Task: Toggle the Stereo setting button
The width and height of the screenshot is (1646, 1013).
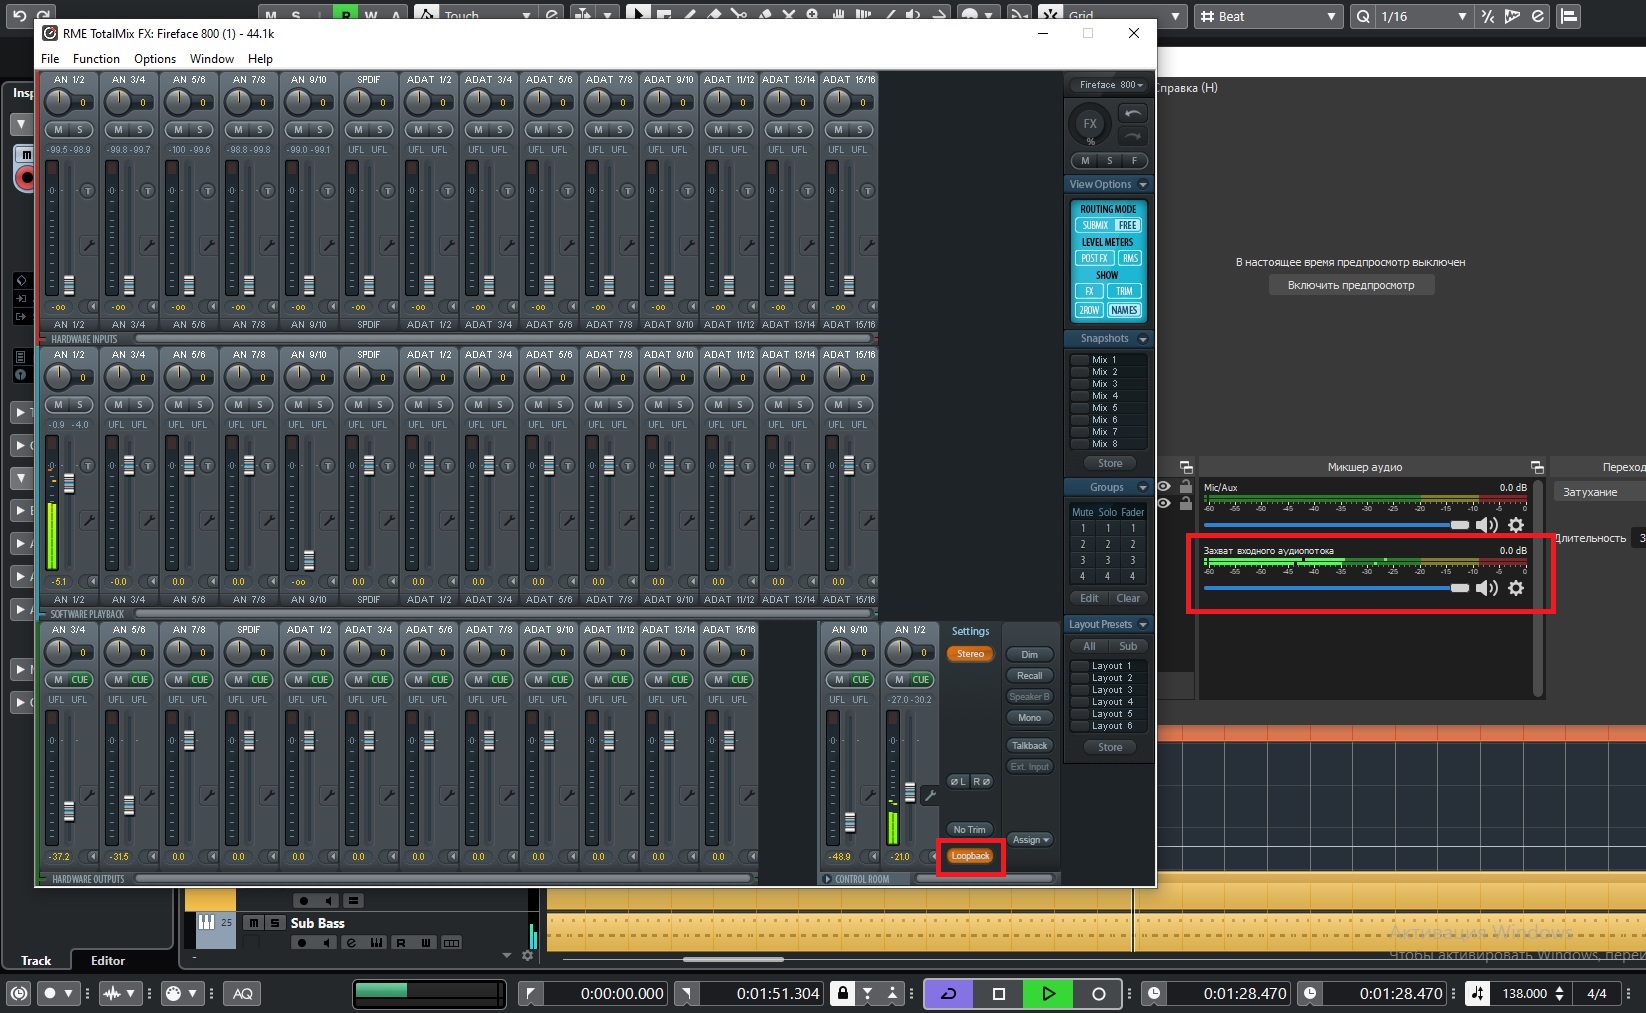Action: 970,654
